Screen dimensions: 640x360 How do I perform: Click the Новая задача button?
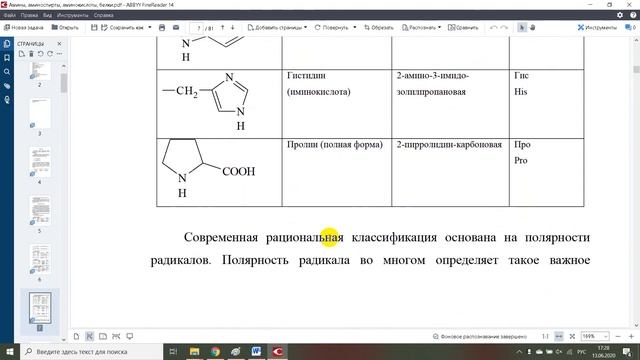[x=23, y=27]
